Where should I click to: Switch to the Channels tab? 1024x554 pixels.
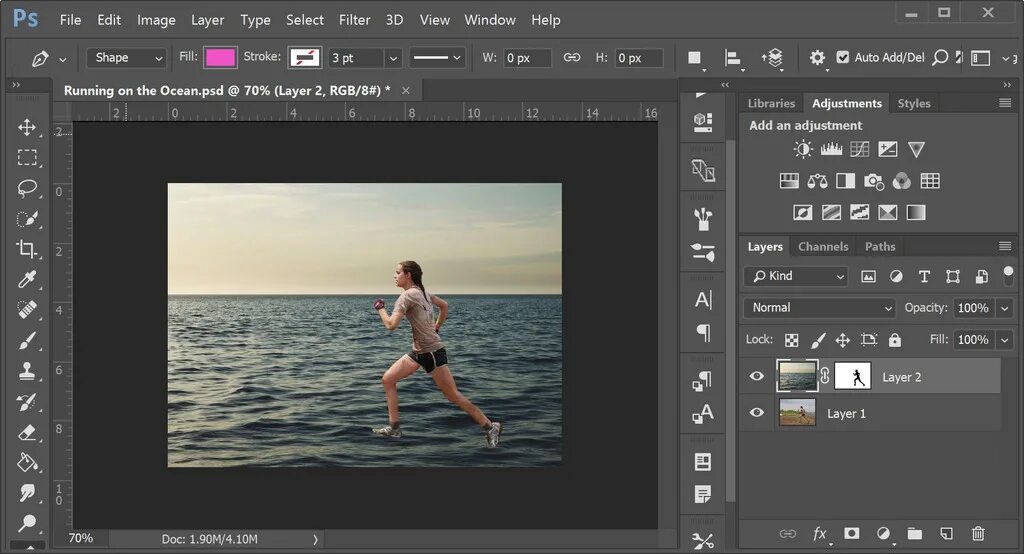[x=822, y=247]
